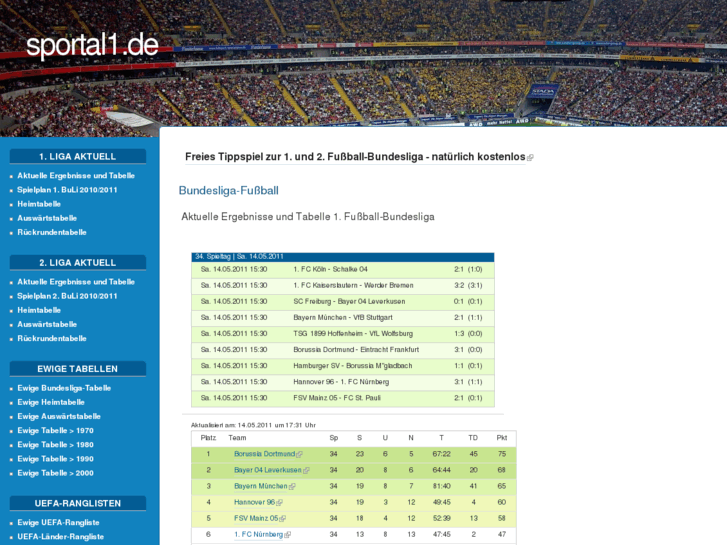Image resolution: width=727 pixels, height=545 pixels.
Task: Open the free Tippspiel headline link
Action: (x=355, y=157)
